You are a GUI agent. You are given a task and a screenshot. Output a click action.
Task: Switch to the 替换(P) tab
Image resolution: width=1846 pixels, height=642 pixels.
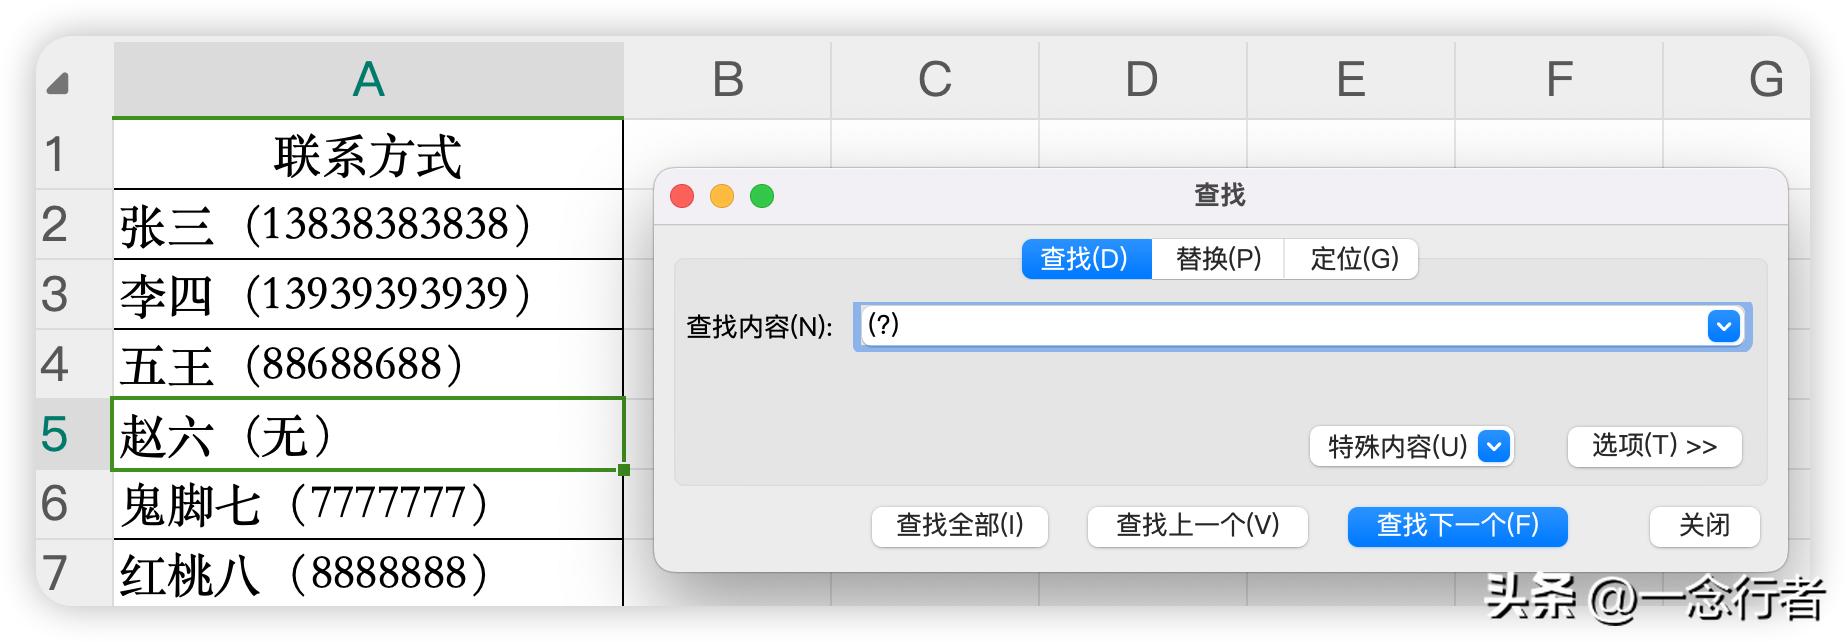click(1218, 259)
